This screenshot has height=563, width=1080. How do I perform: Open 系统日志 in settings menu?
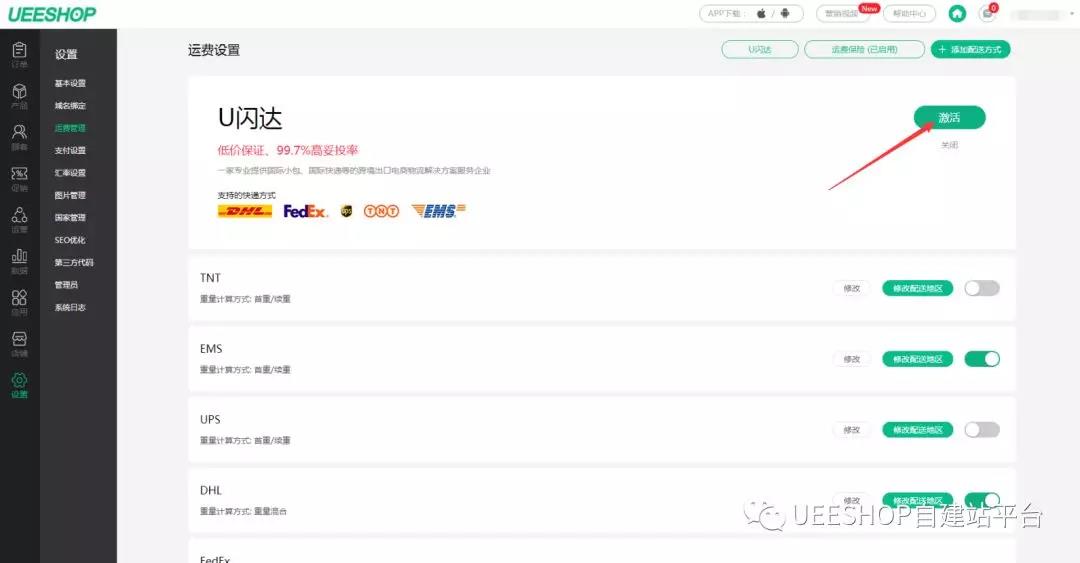tap(70, 307)
